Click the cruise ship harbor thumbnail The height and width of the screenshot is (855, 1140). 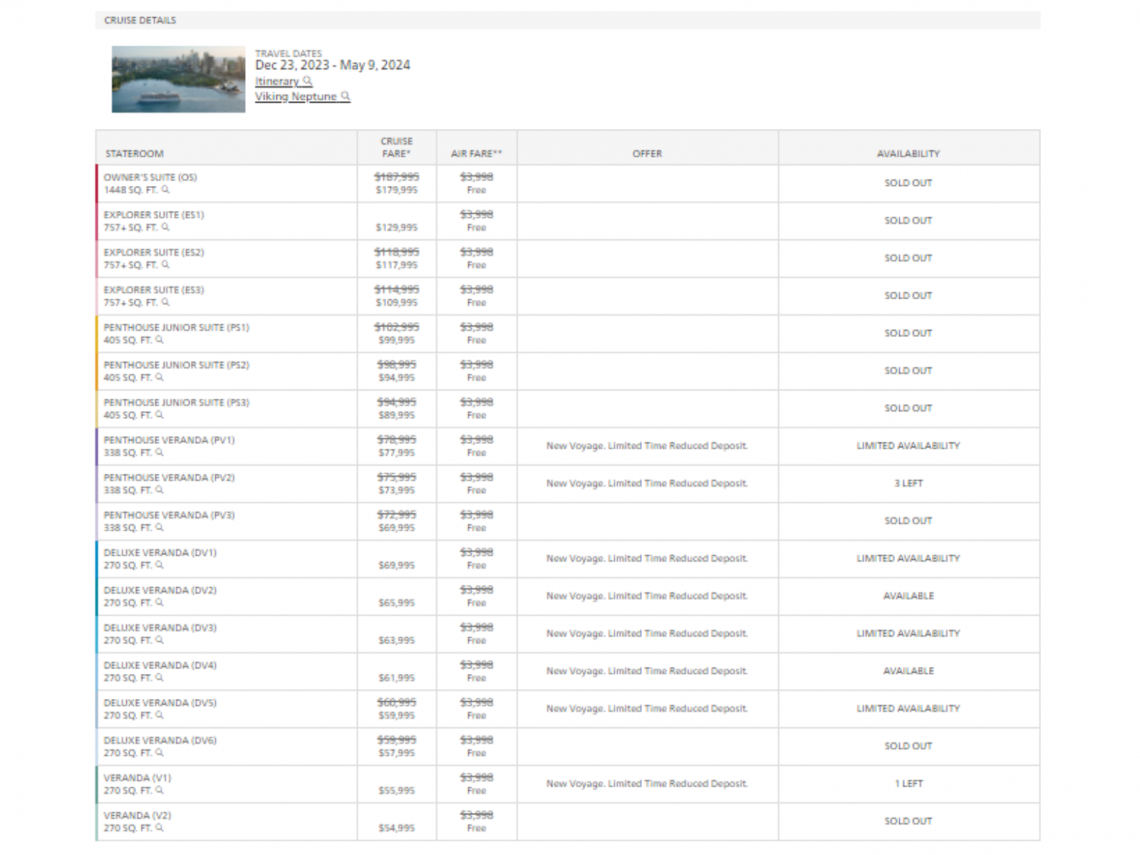pos(178,79)
